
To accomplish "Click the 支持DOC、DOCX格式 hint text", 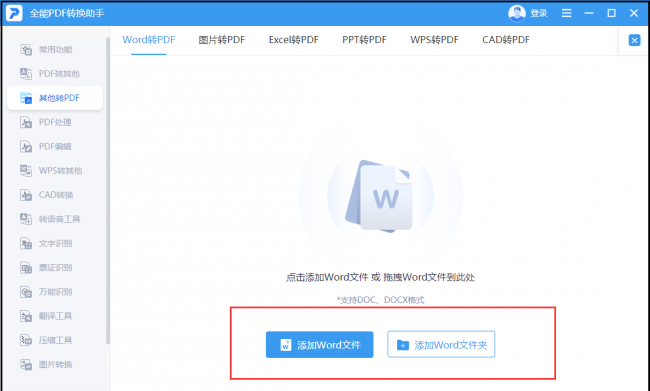I will [380, 300].
